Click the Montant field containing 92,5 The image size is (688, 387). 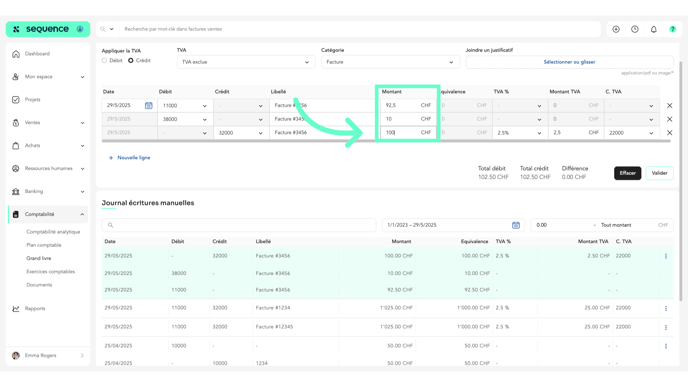click(x=407, y=106)
